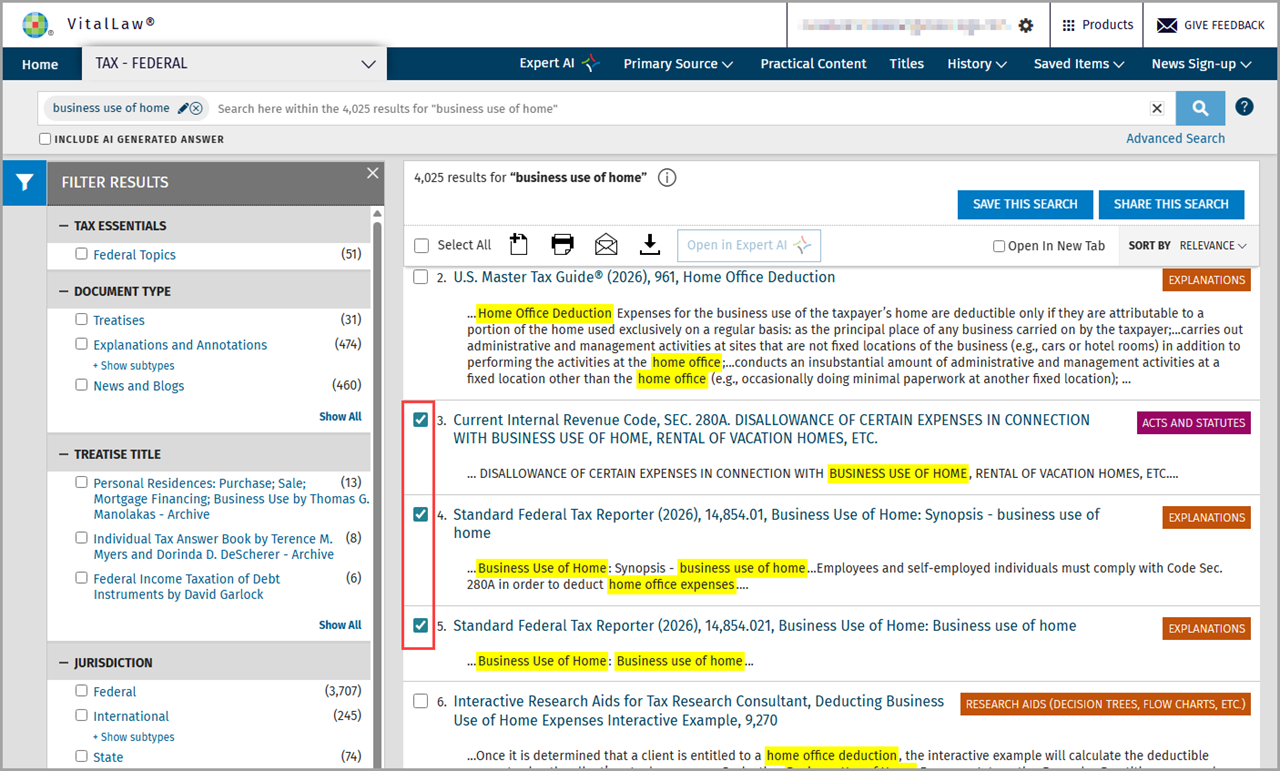Image resolution: width=1280 pixels, height=771 pixels.
Task: Filter by News and Blogs checkbox
Action: (82, 385)
